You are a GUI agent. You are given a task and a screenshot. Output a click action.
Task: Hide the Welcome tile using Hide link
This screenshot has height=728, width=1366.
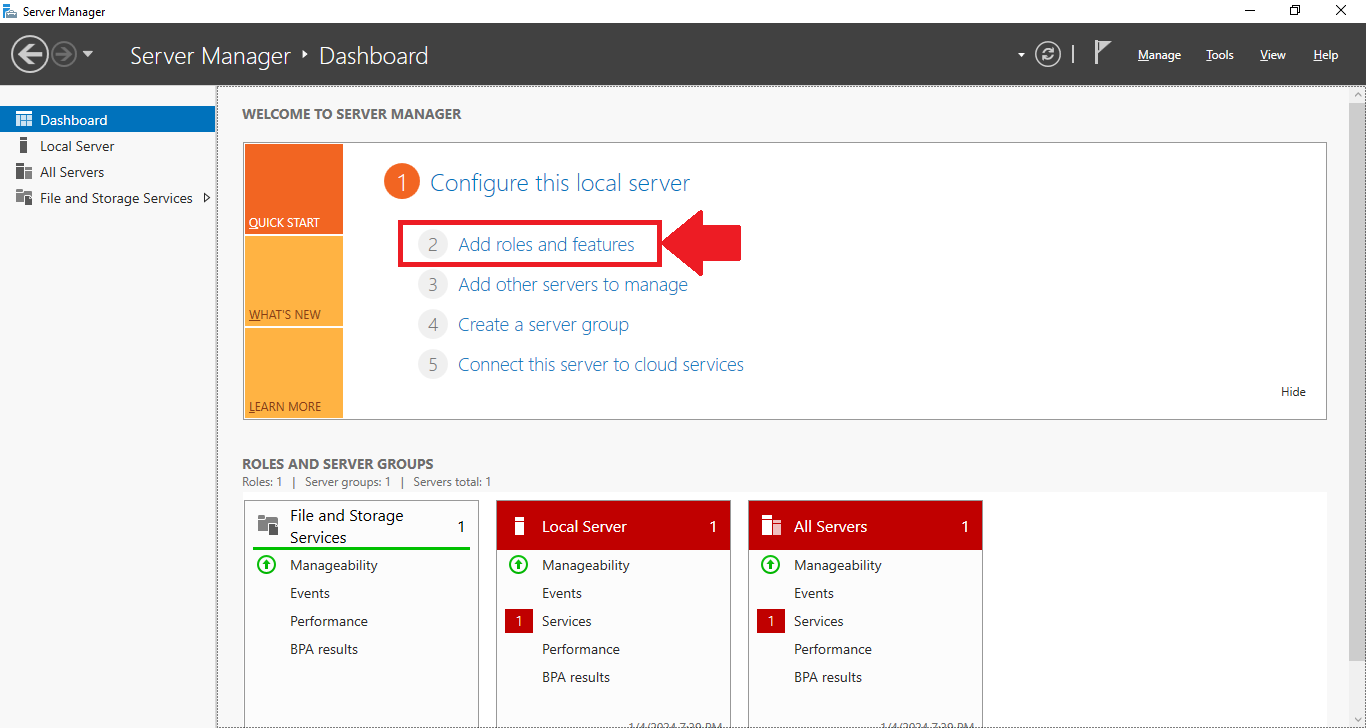point(1292,391)
